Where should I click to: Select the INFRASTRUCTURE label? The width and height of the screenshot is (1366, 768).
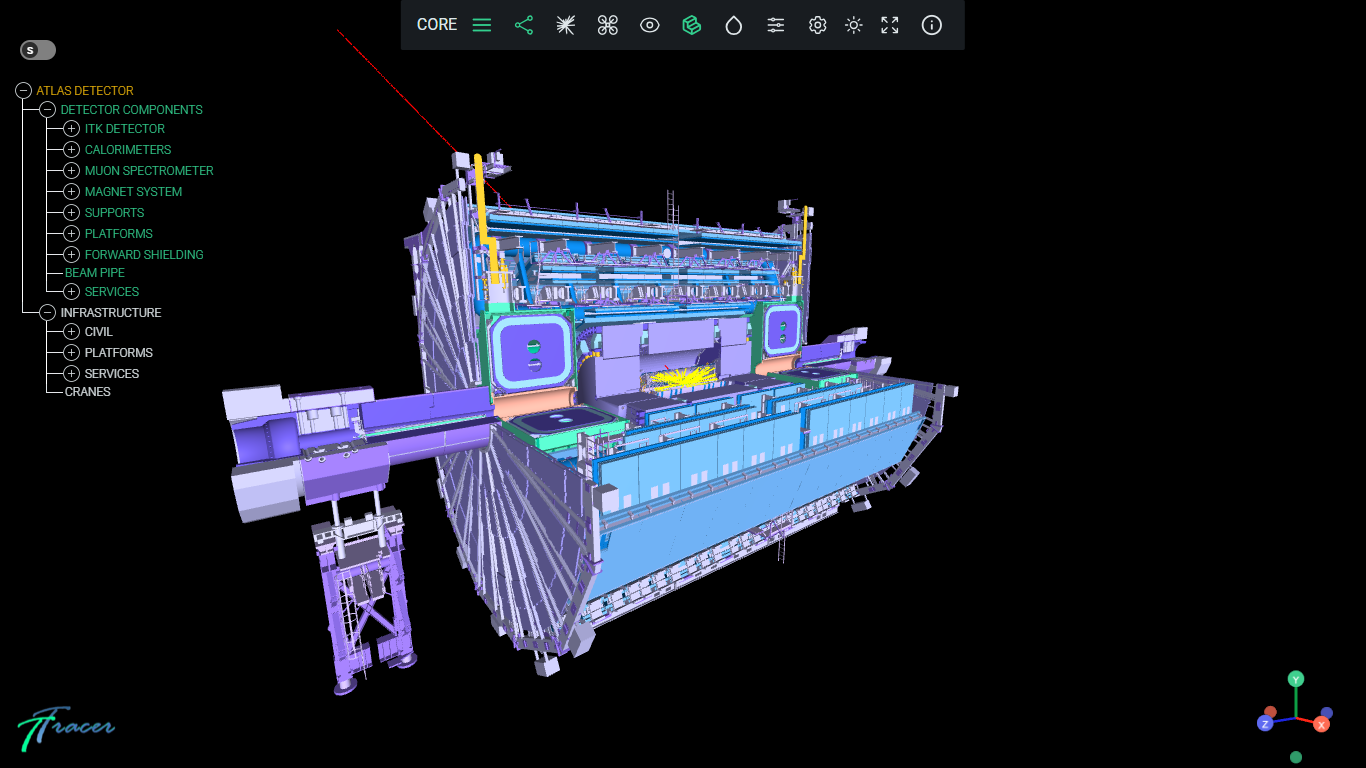pos(111,313)
